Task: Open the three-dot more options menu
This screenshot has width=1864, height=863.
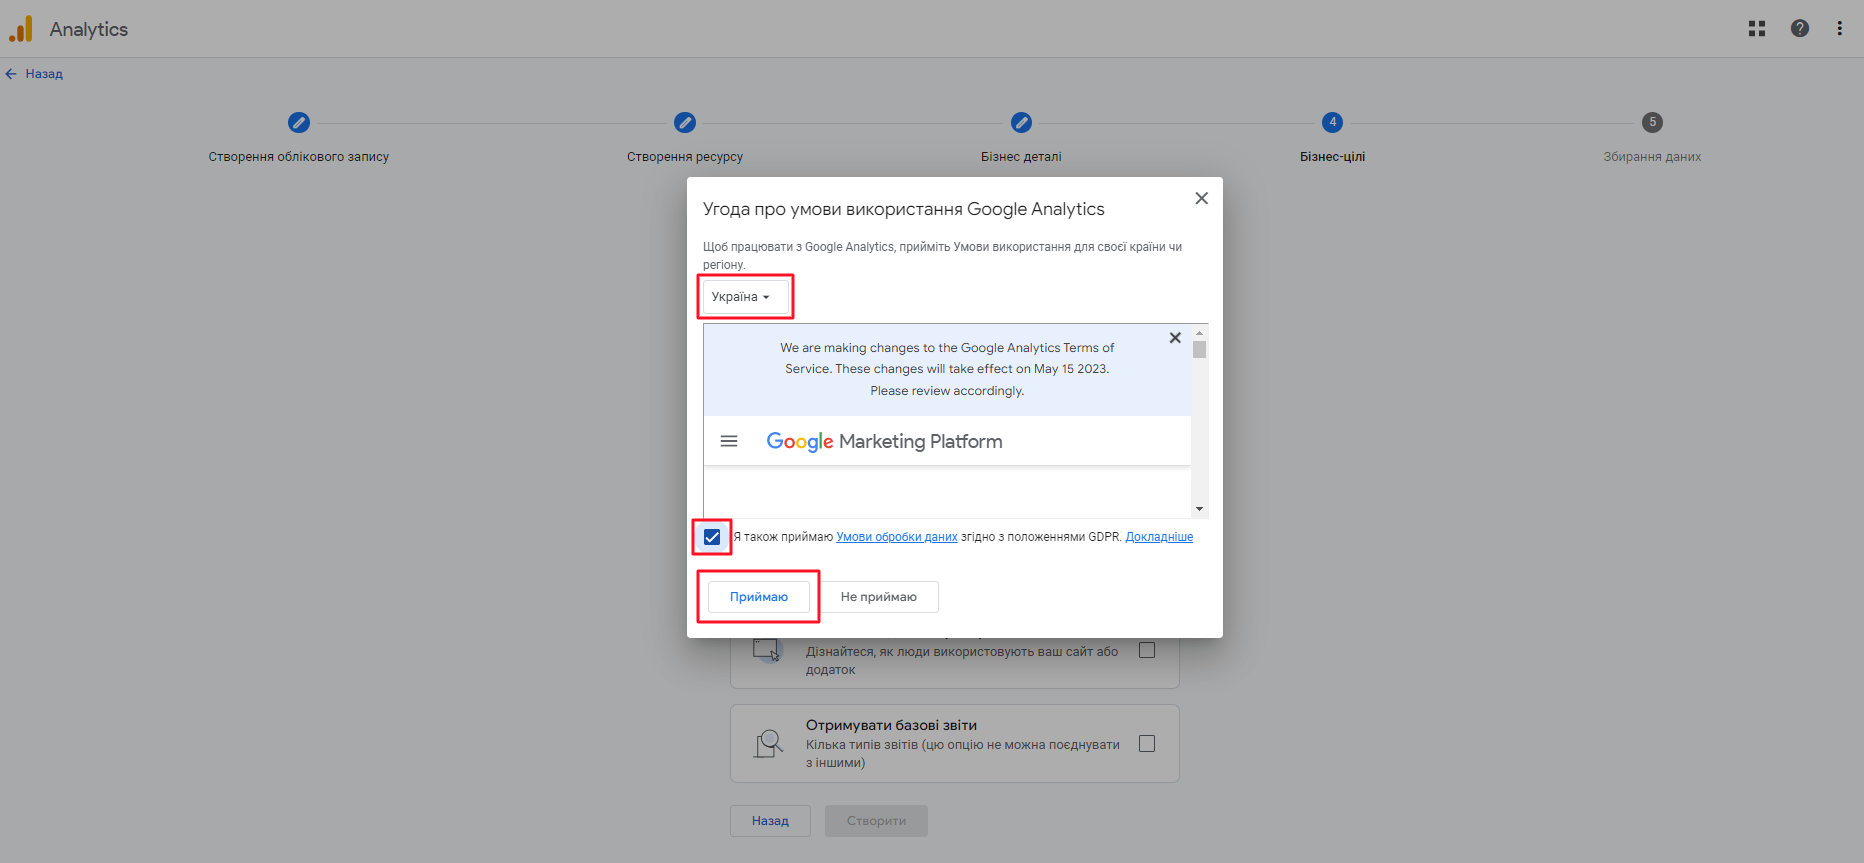Action: click(1839, 29)
